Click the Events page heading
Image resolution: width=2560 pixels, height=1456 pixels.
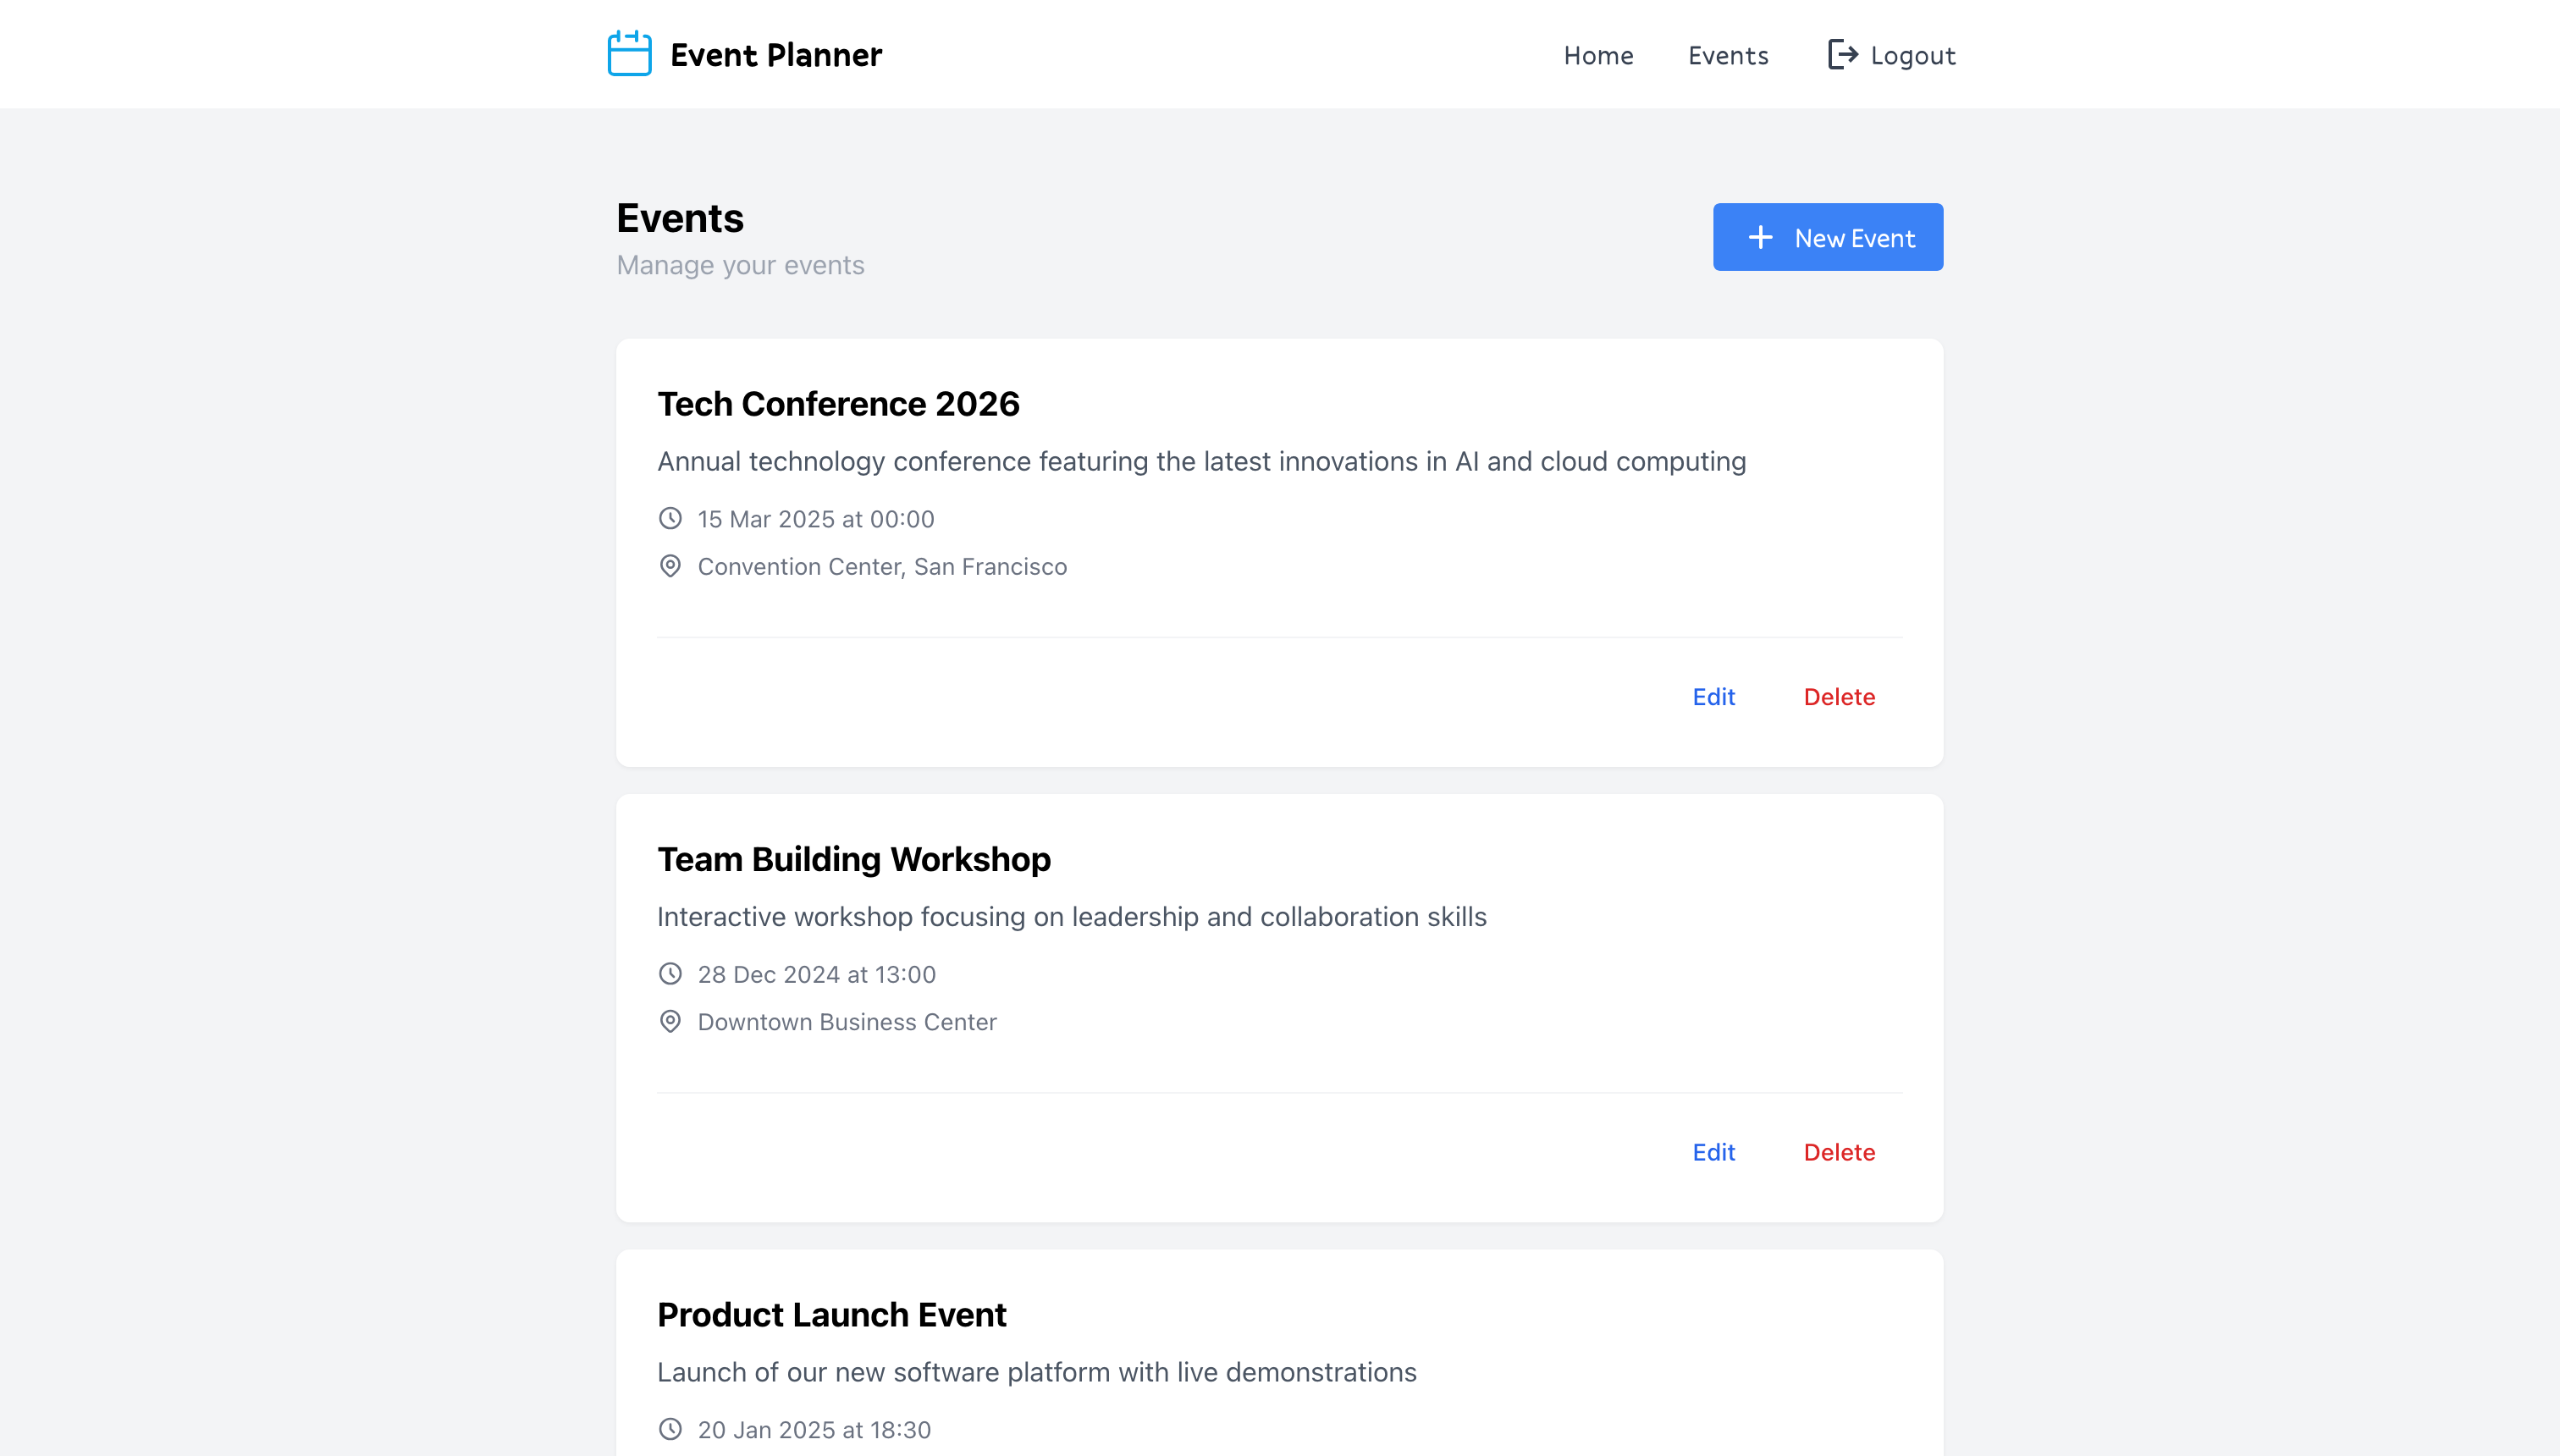coord(680,218)
